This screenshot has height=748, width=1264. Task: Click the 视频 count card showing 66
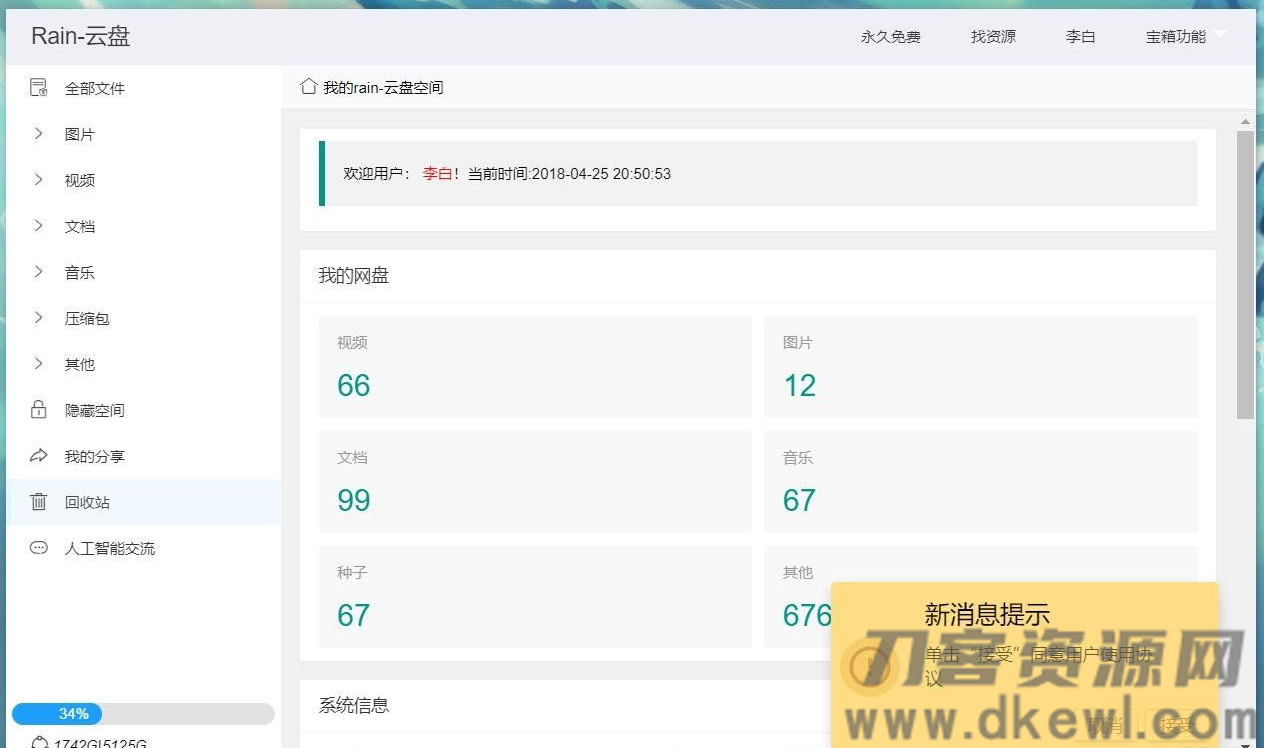click(535, 367)
